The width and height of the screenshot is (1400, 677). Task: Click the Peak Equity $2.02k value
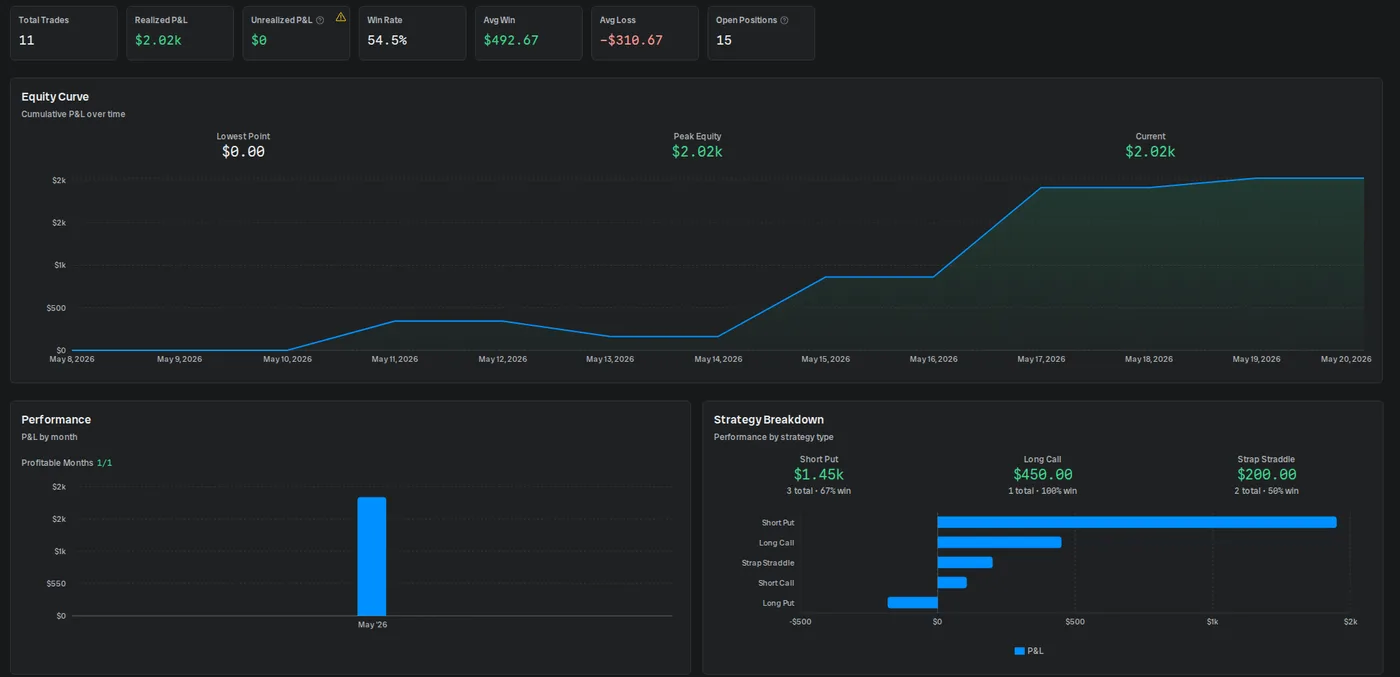click(697, 152)
